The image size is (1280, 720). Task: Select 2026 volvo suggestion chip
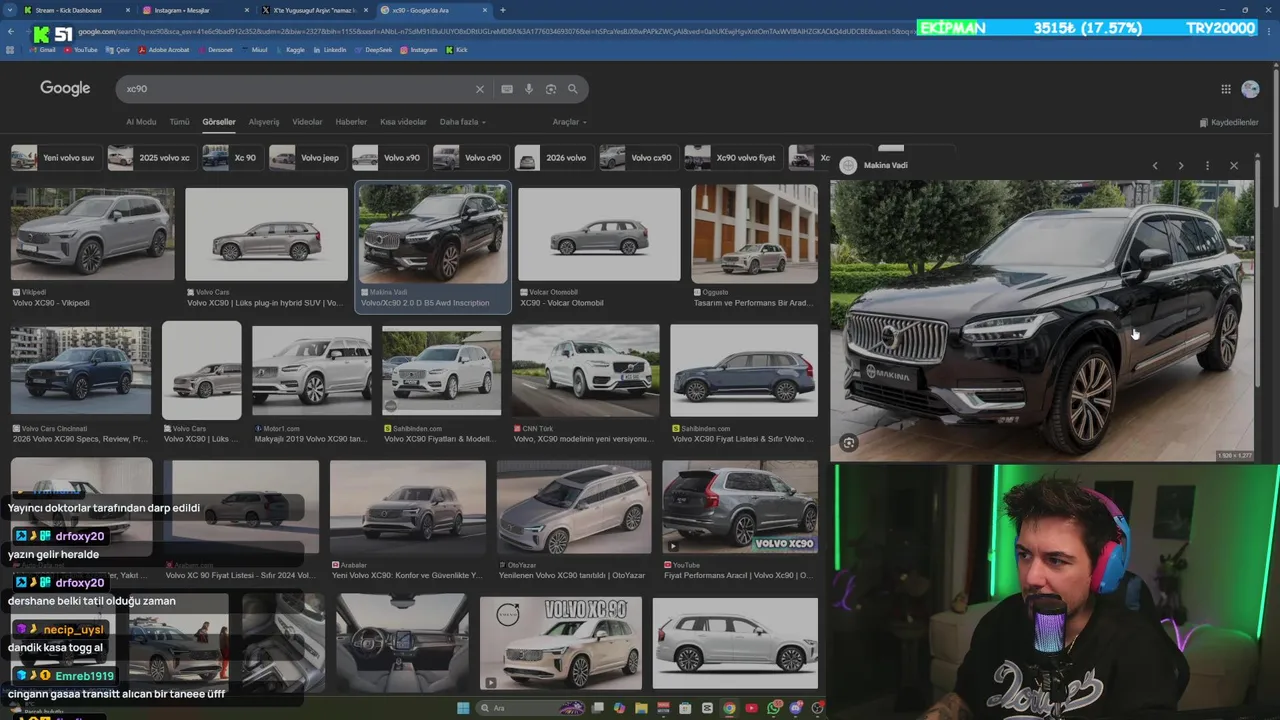(x=553, y=158)
